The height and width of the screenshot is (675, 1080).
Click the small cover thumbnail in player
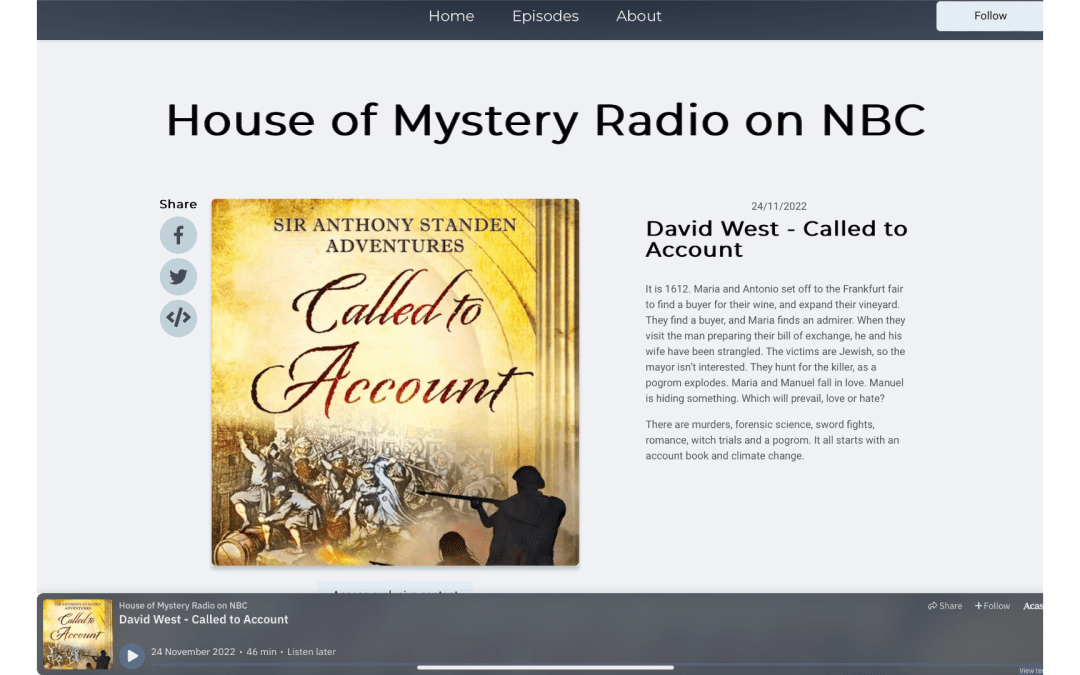pyautogui.click(x=78, y=634)
